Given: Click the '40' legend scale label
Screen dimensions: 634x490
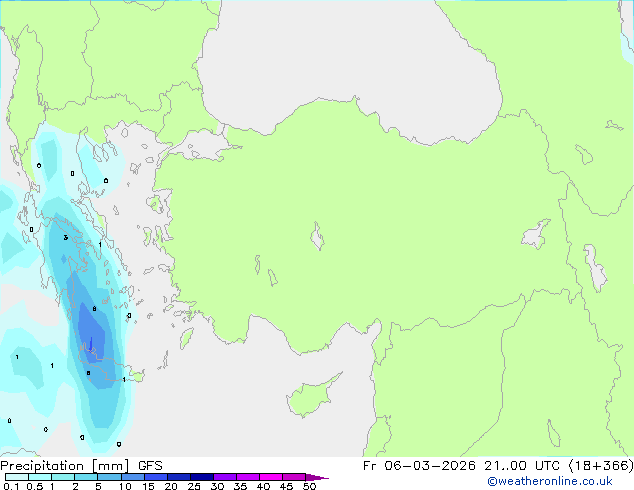Looking at the screenshot, I should [263, 486].
